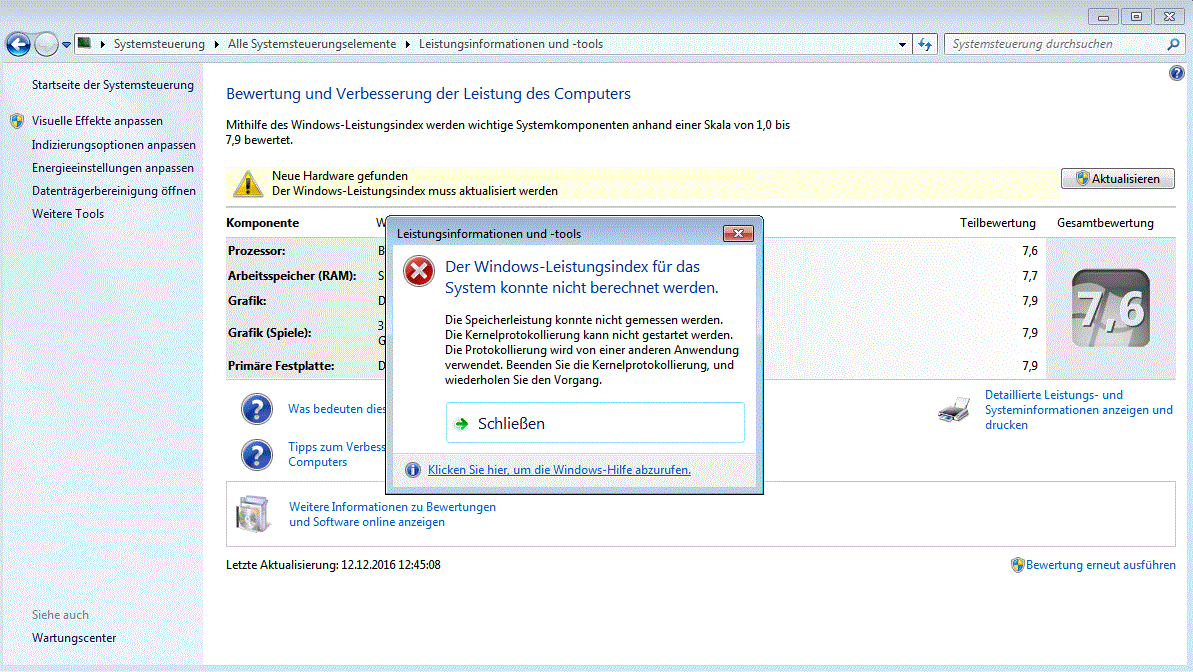The height and width of the screenshot is (672, 1193).
Task: Click Bewertung erneut ausführen link
Action: click(x=1100, y=565)
